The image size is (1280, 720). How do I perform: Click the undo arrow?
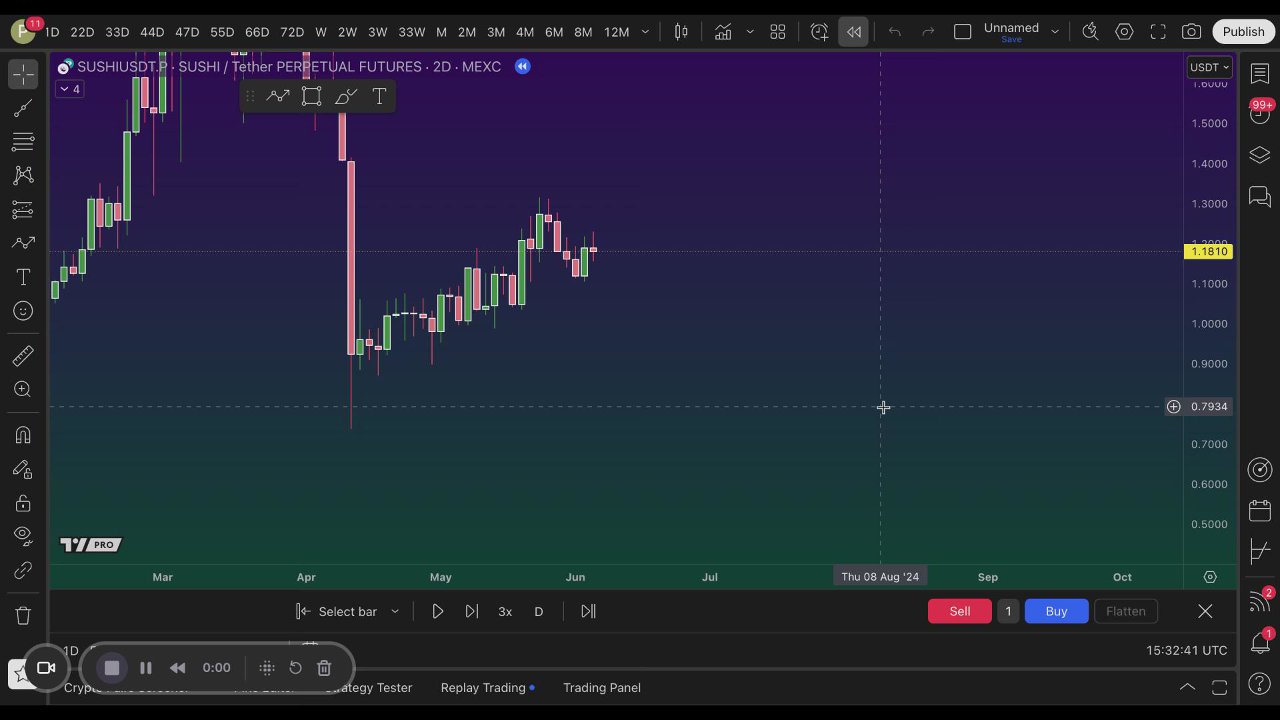tap(895, 32)
